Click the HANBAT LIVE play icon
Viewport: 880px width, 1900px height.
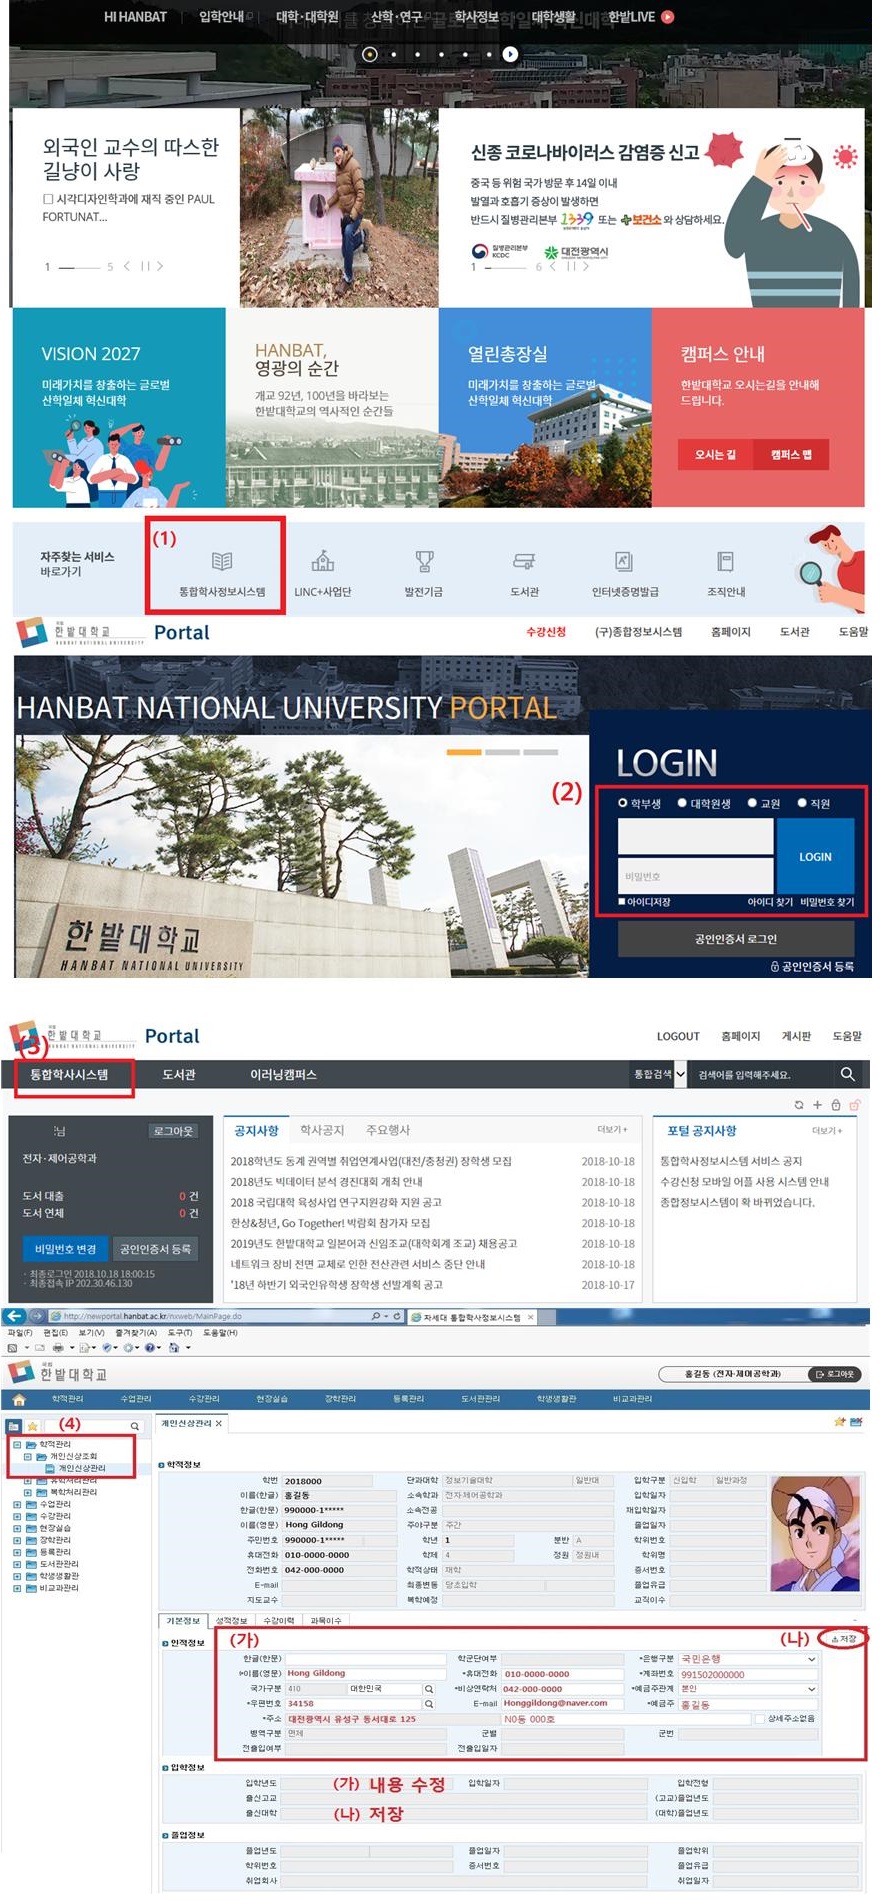[x=668, y=16]
